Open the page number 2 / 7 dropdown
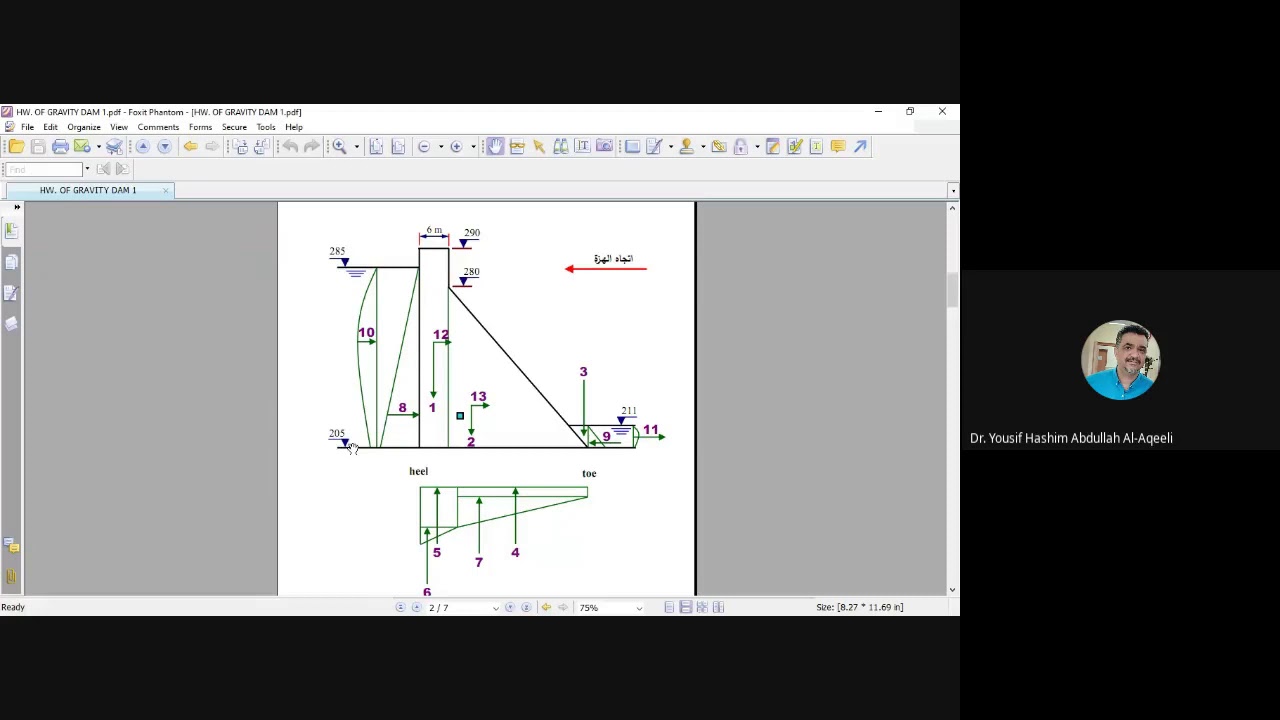The image size is (1280, 720). pos(495,608)
